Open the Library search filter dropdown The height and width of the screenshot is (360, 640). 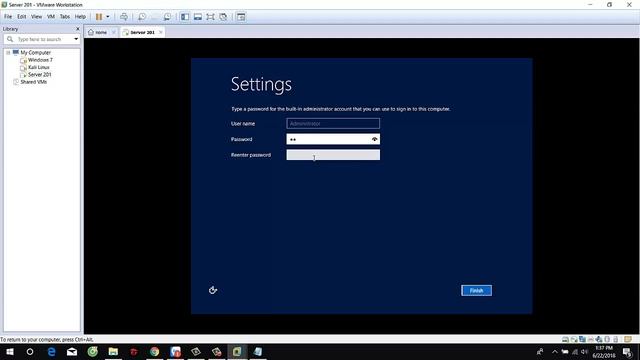pos(76,39)
